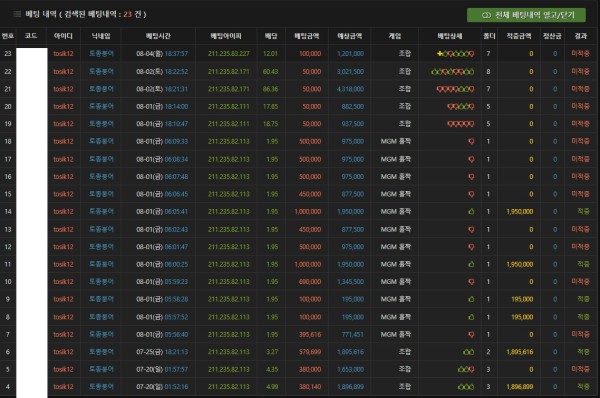Image resolution: width=600 pixels, height=398 pixels.
Task: Click the bet detail icon group in row 22
Action: click(x=453, y=72)
